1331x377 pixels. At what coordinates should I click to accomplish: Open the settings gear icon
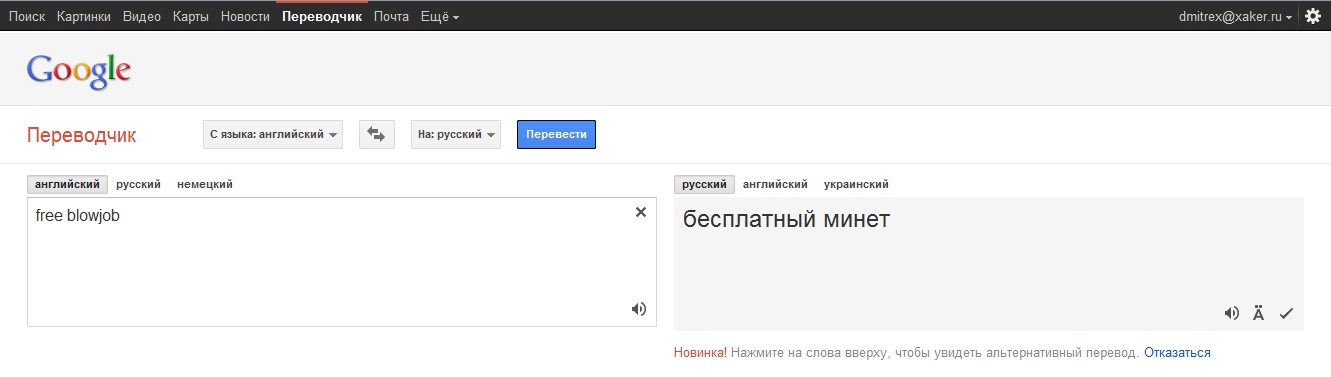(x=1313, y=16)
